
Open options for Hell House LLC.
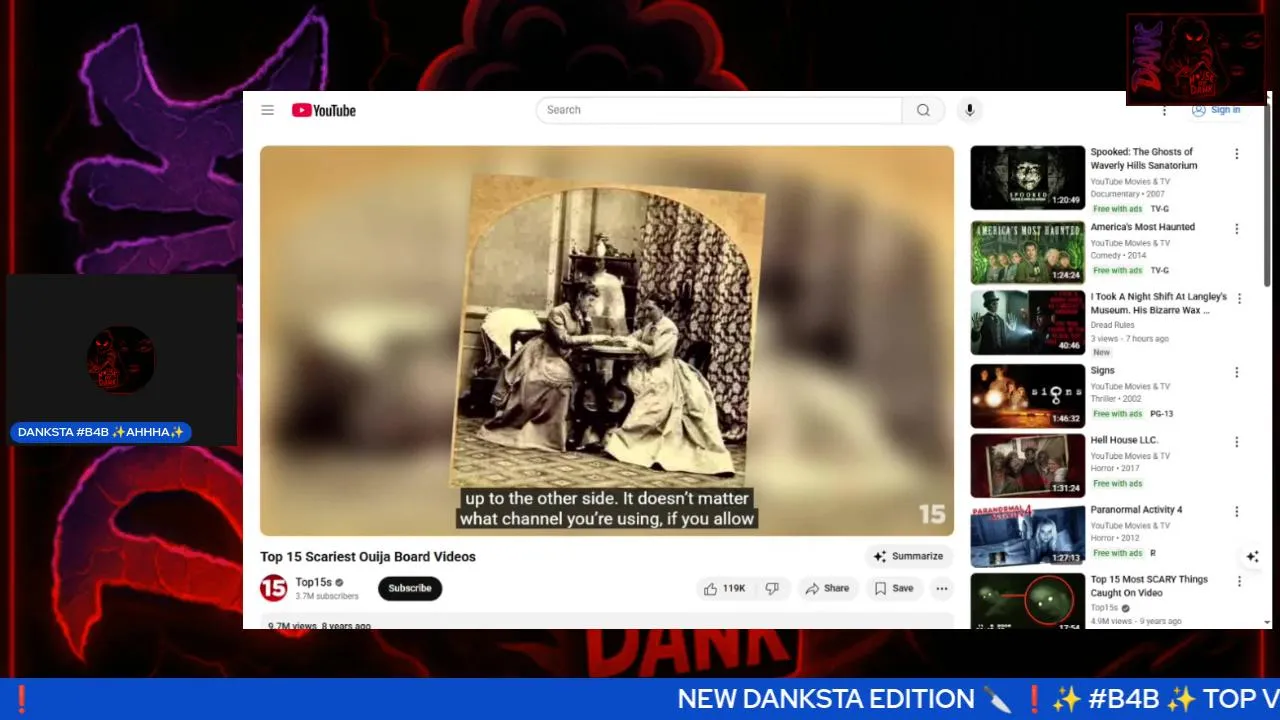1237,442
